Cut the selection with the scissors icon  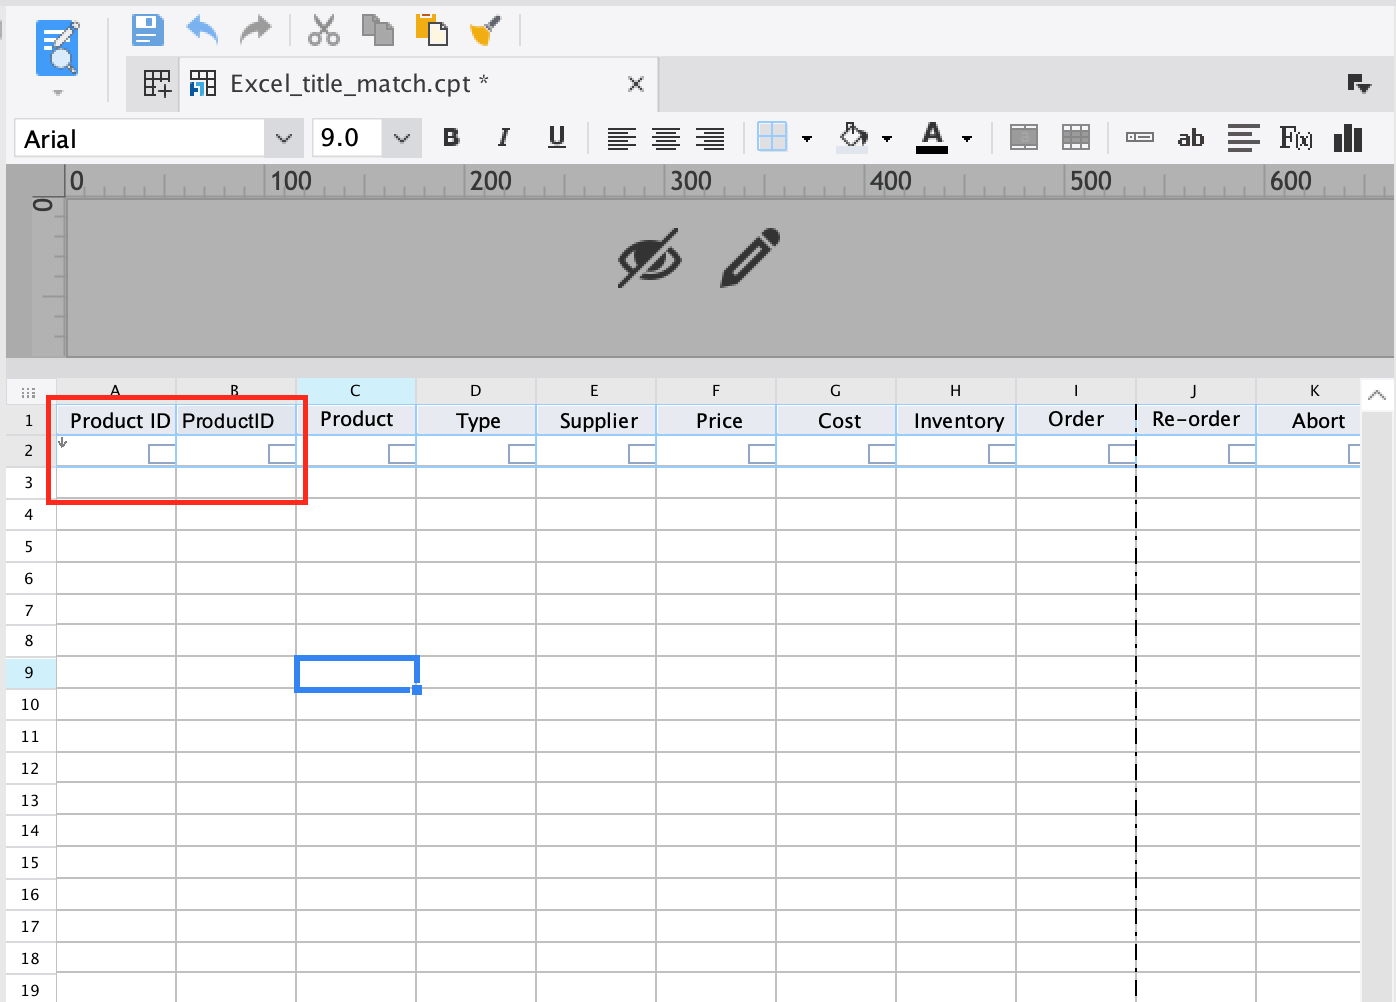(324, 30)
